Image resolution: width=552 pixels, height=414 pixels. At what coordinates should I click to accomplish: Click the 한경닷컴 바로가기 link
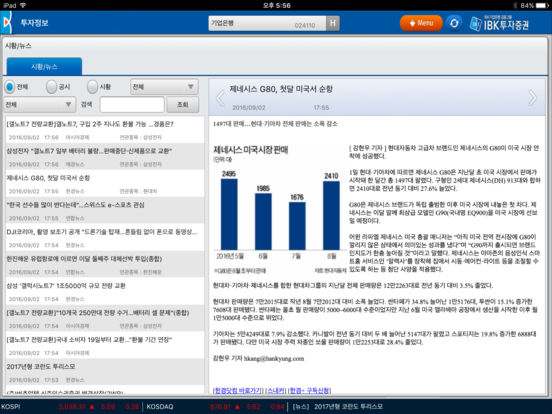238,390
